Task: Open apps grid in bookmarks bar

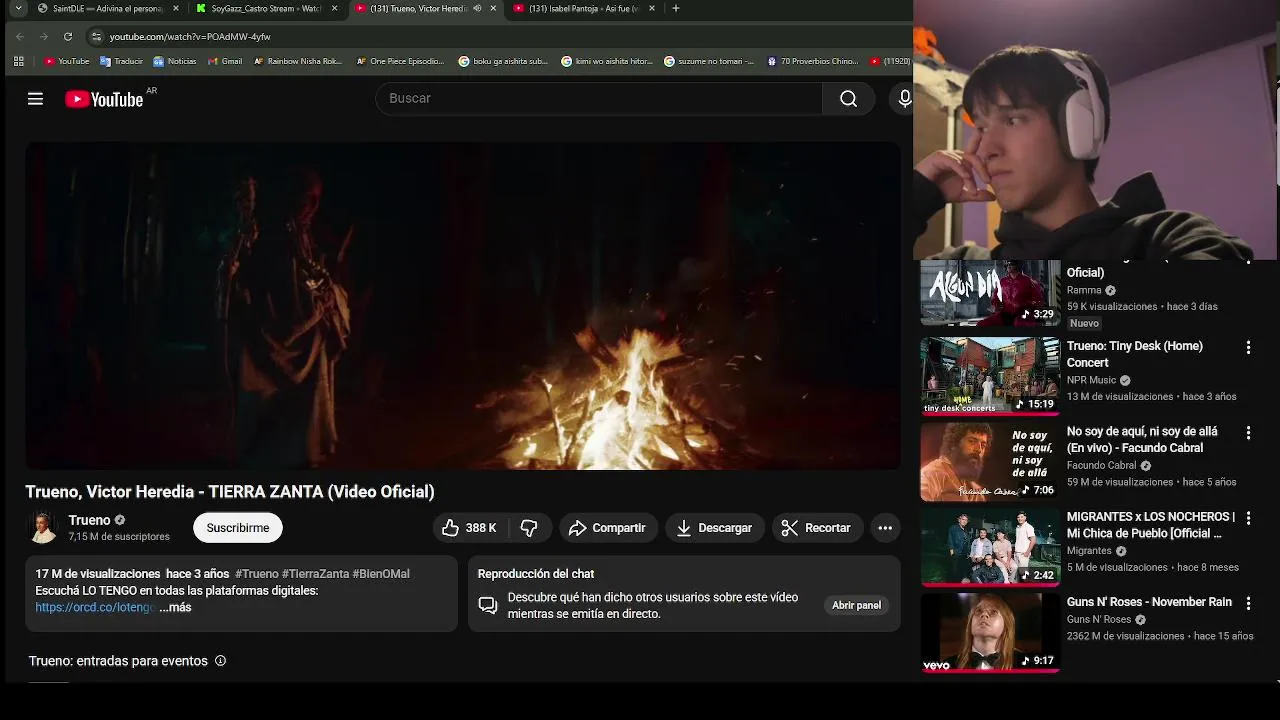Action: tap(18, 61)
